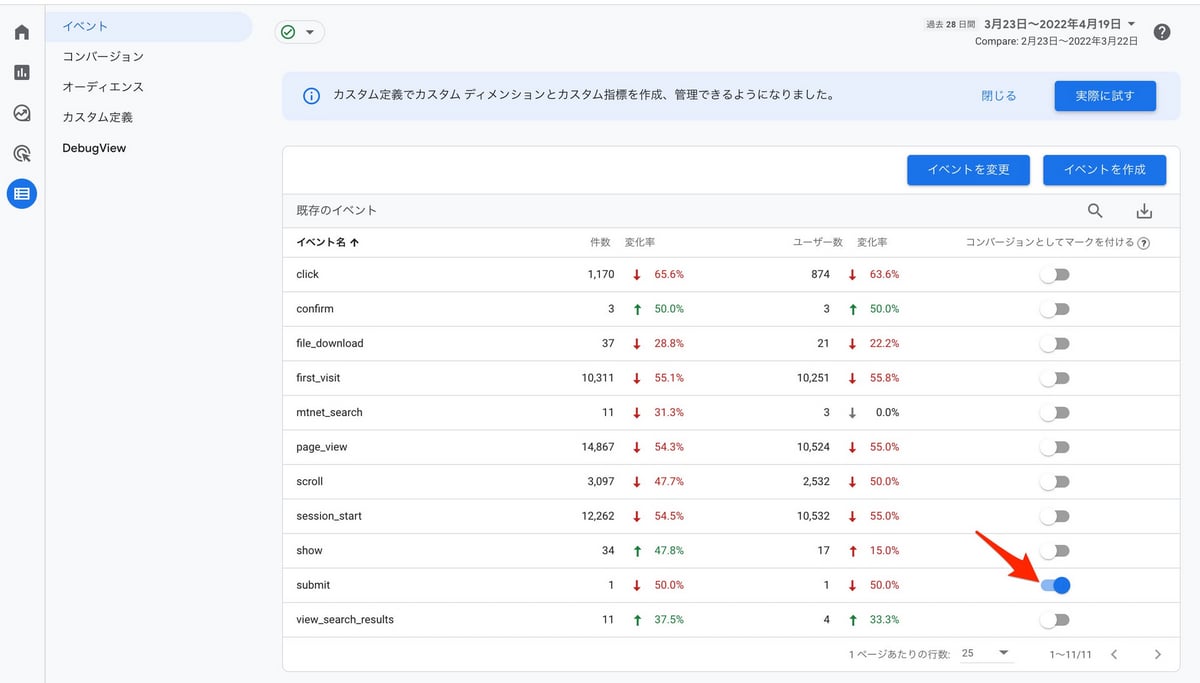The image size is (1200, 683).
Task: Enable conversion for file_download event
Action: point(1055,343)
